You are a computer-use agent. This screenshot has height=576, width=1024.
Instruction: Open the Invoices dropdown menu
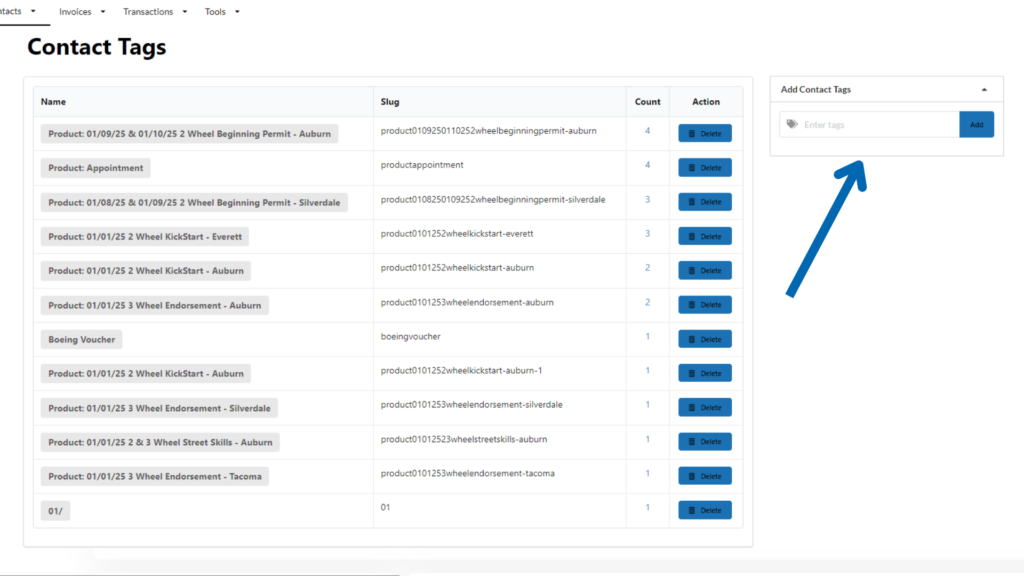click(x=82, y=12)
